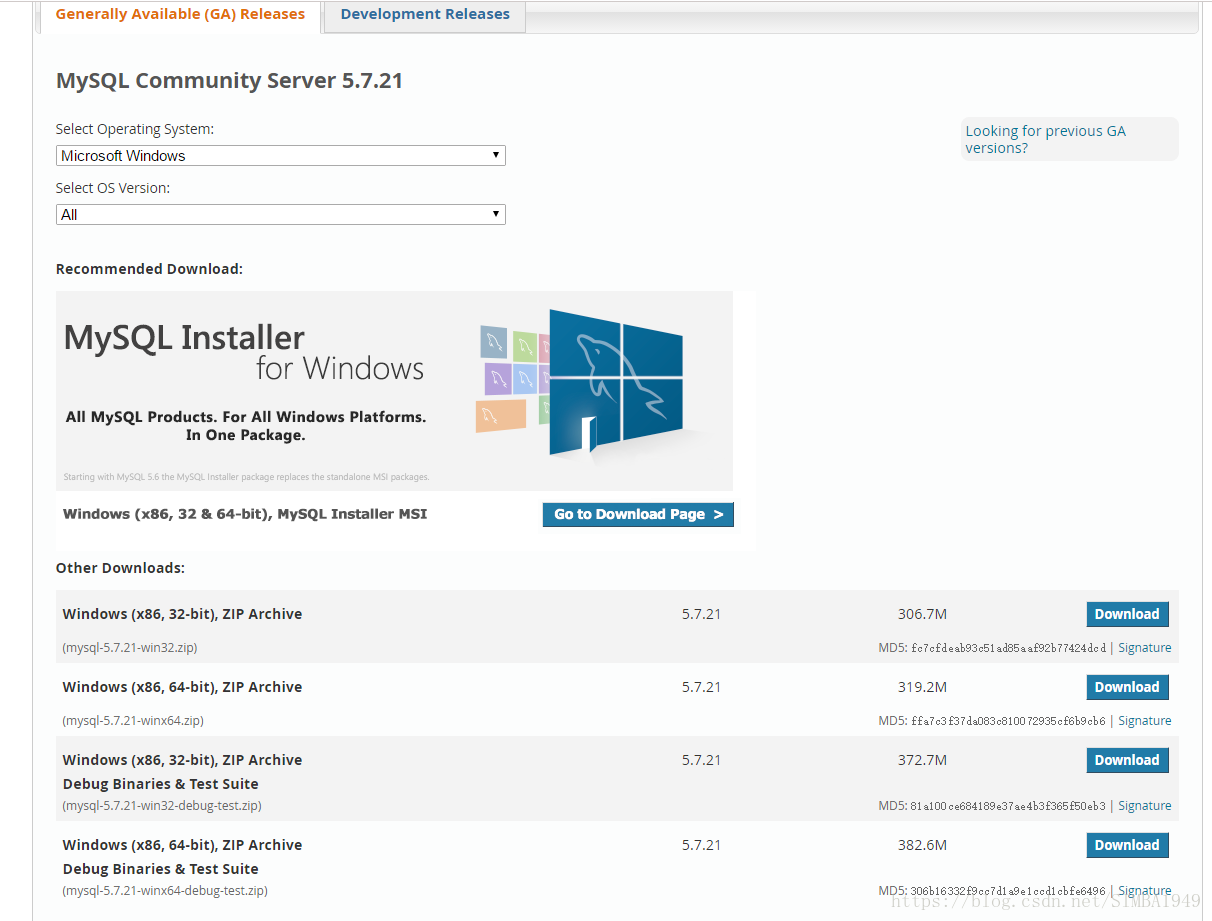This screenshot has width=1212, height=921.
Task: Click the MySQL Community Server 5.7.21 heading
Action: (x=229, y=81)
